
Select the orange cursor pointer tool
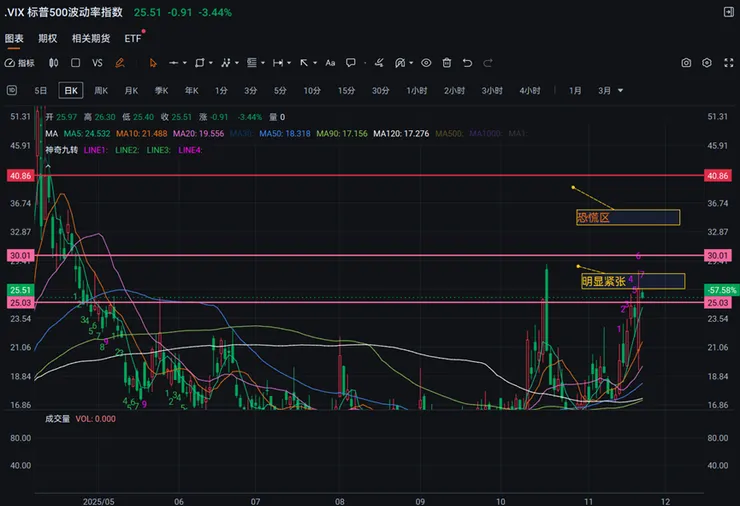click(x=152, y=63)
